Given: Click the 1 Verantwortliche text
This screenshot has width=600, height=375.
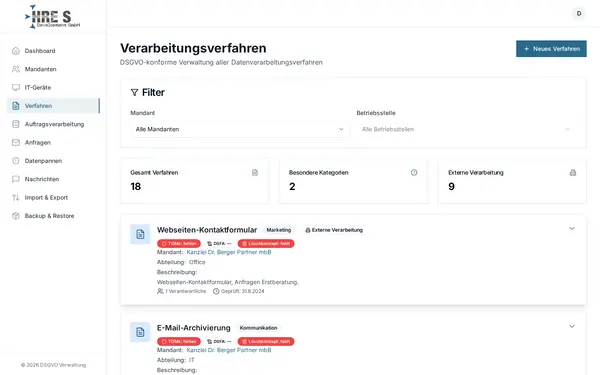Looking at the screenshot, I should [186, 291].
